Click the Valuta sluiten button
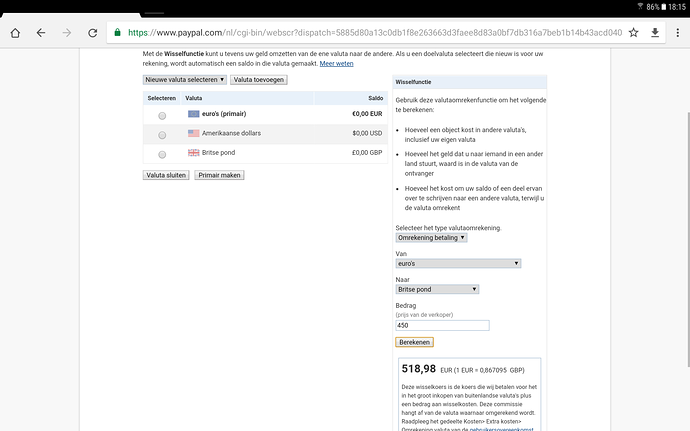The width and height of the screenshot is (690, 431). (x=166, y=175)
